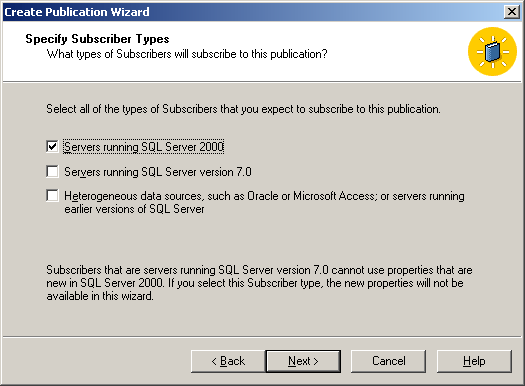Click the 'What types of Subscribers' subtitle text

tap(187, 54)
